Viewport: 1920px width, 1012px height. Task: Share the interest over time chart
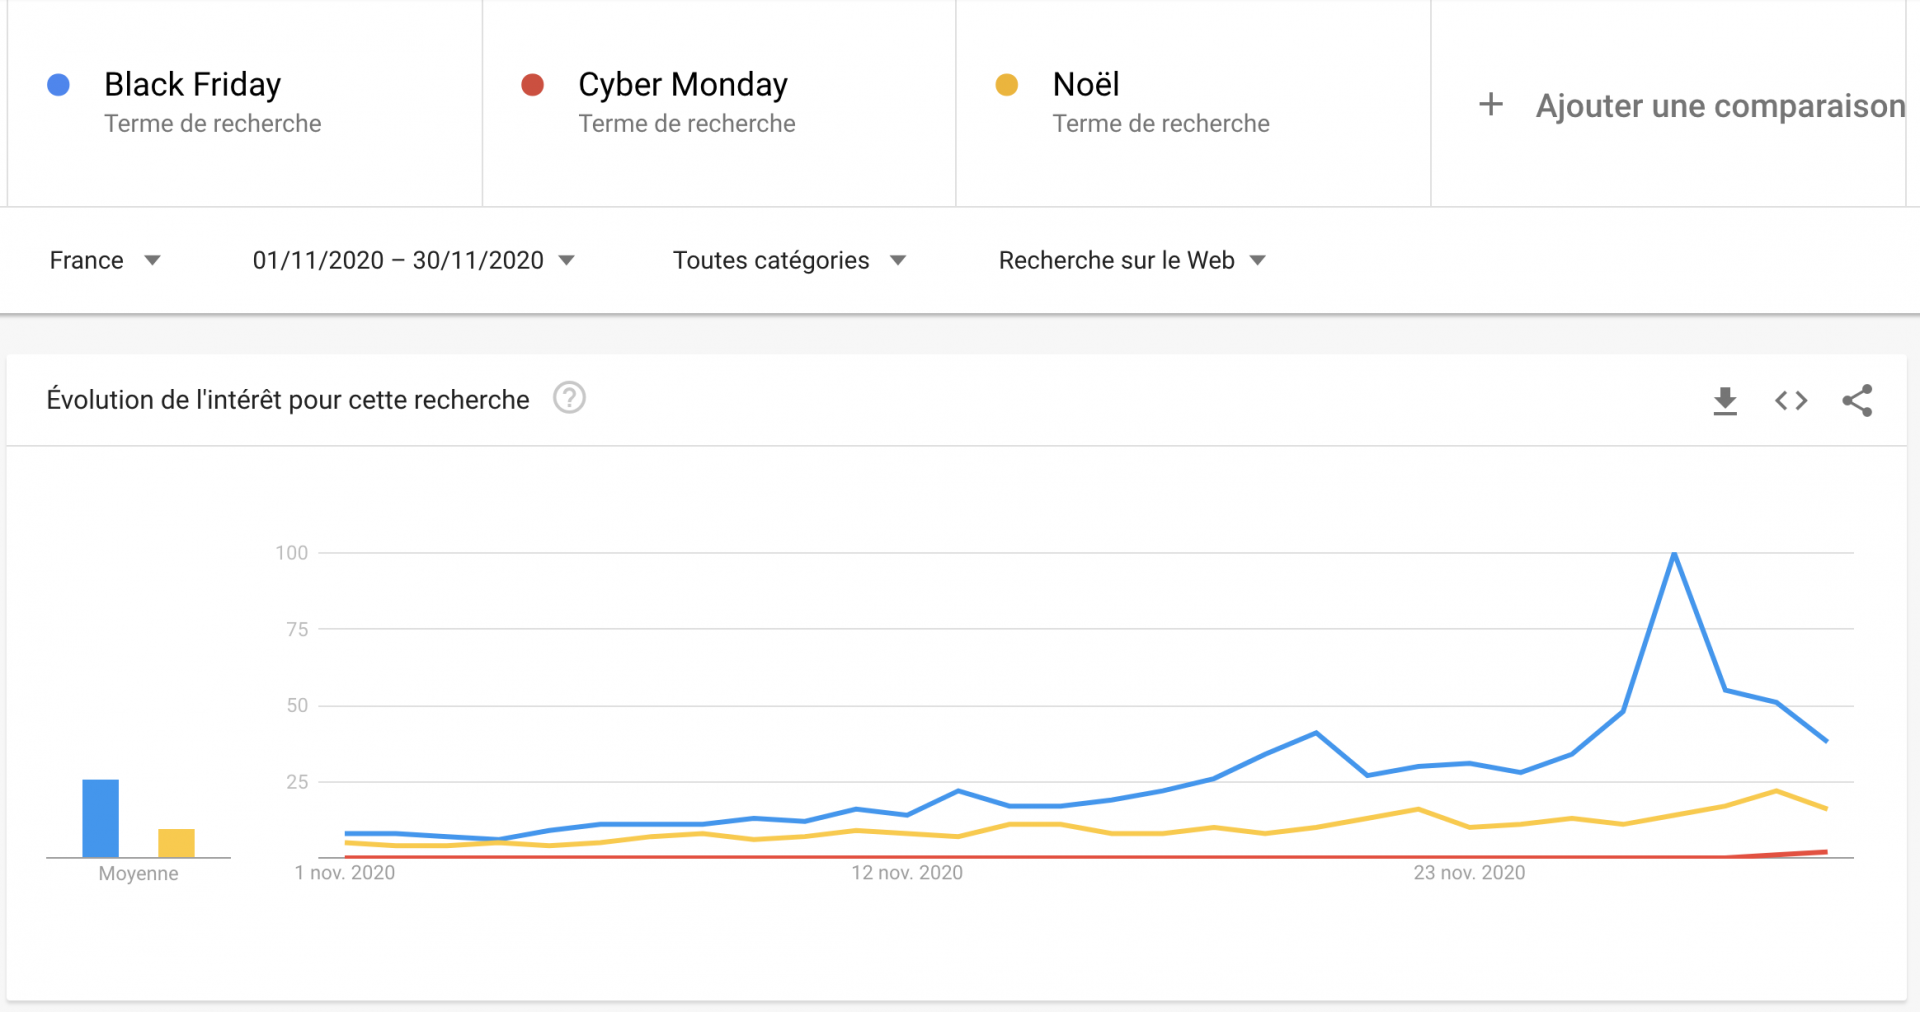[x=1857, y=401]
